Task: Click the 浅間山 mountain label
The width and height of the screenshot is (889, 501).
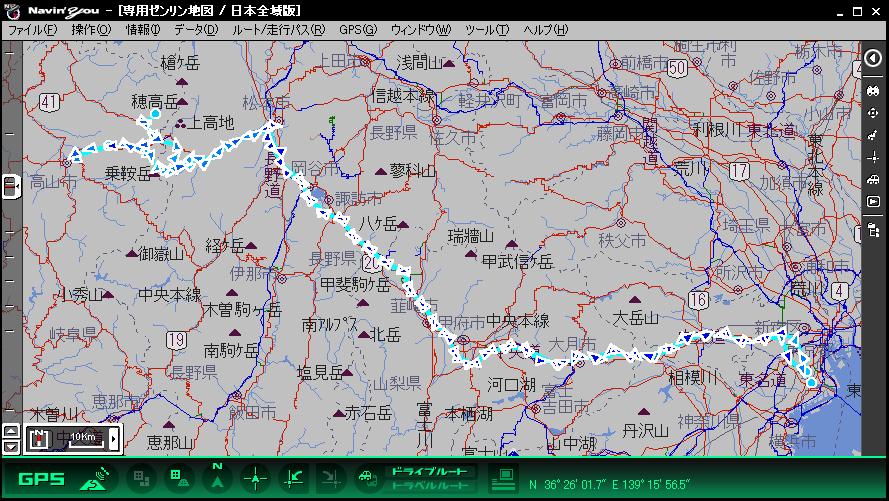Action: [x=420, y=62]
